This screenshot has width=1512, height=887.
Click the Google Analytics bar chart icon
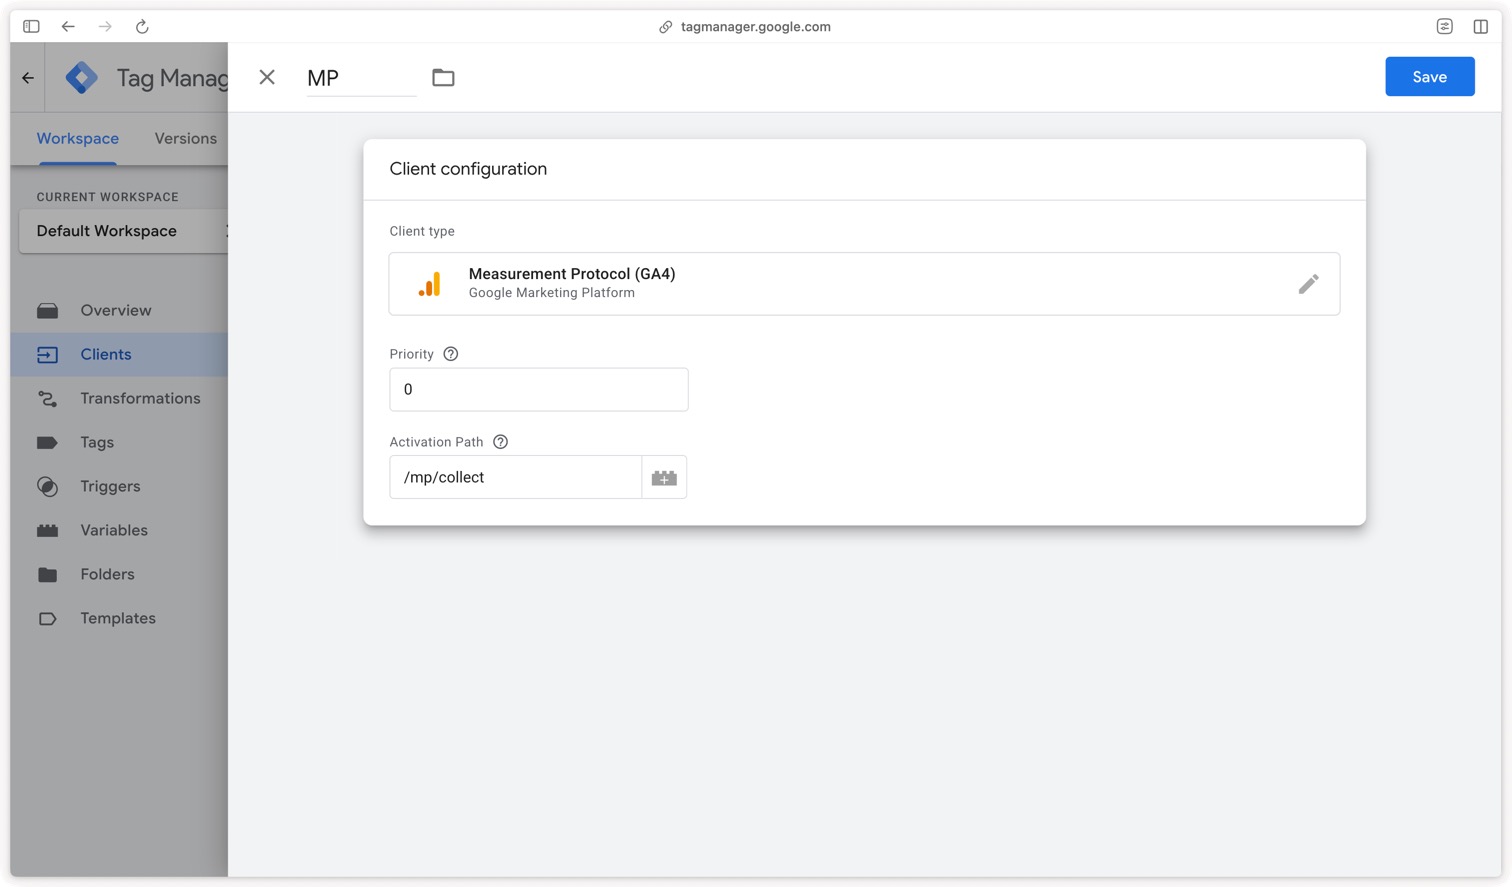tap(429, 284)
